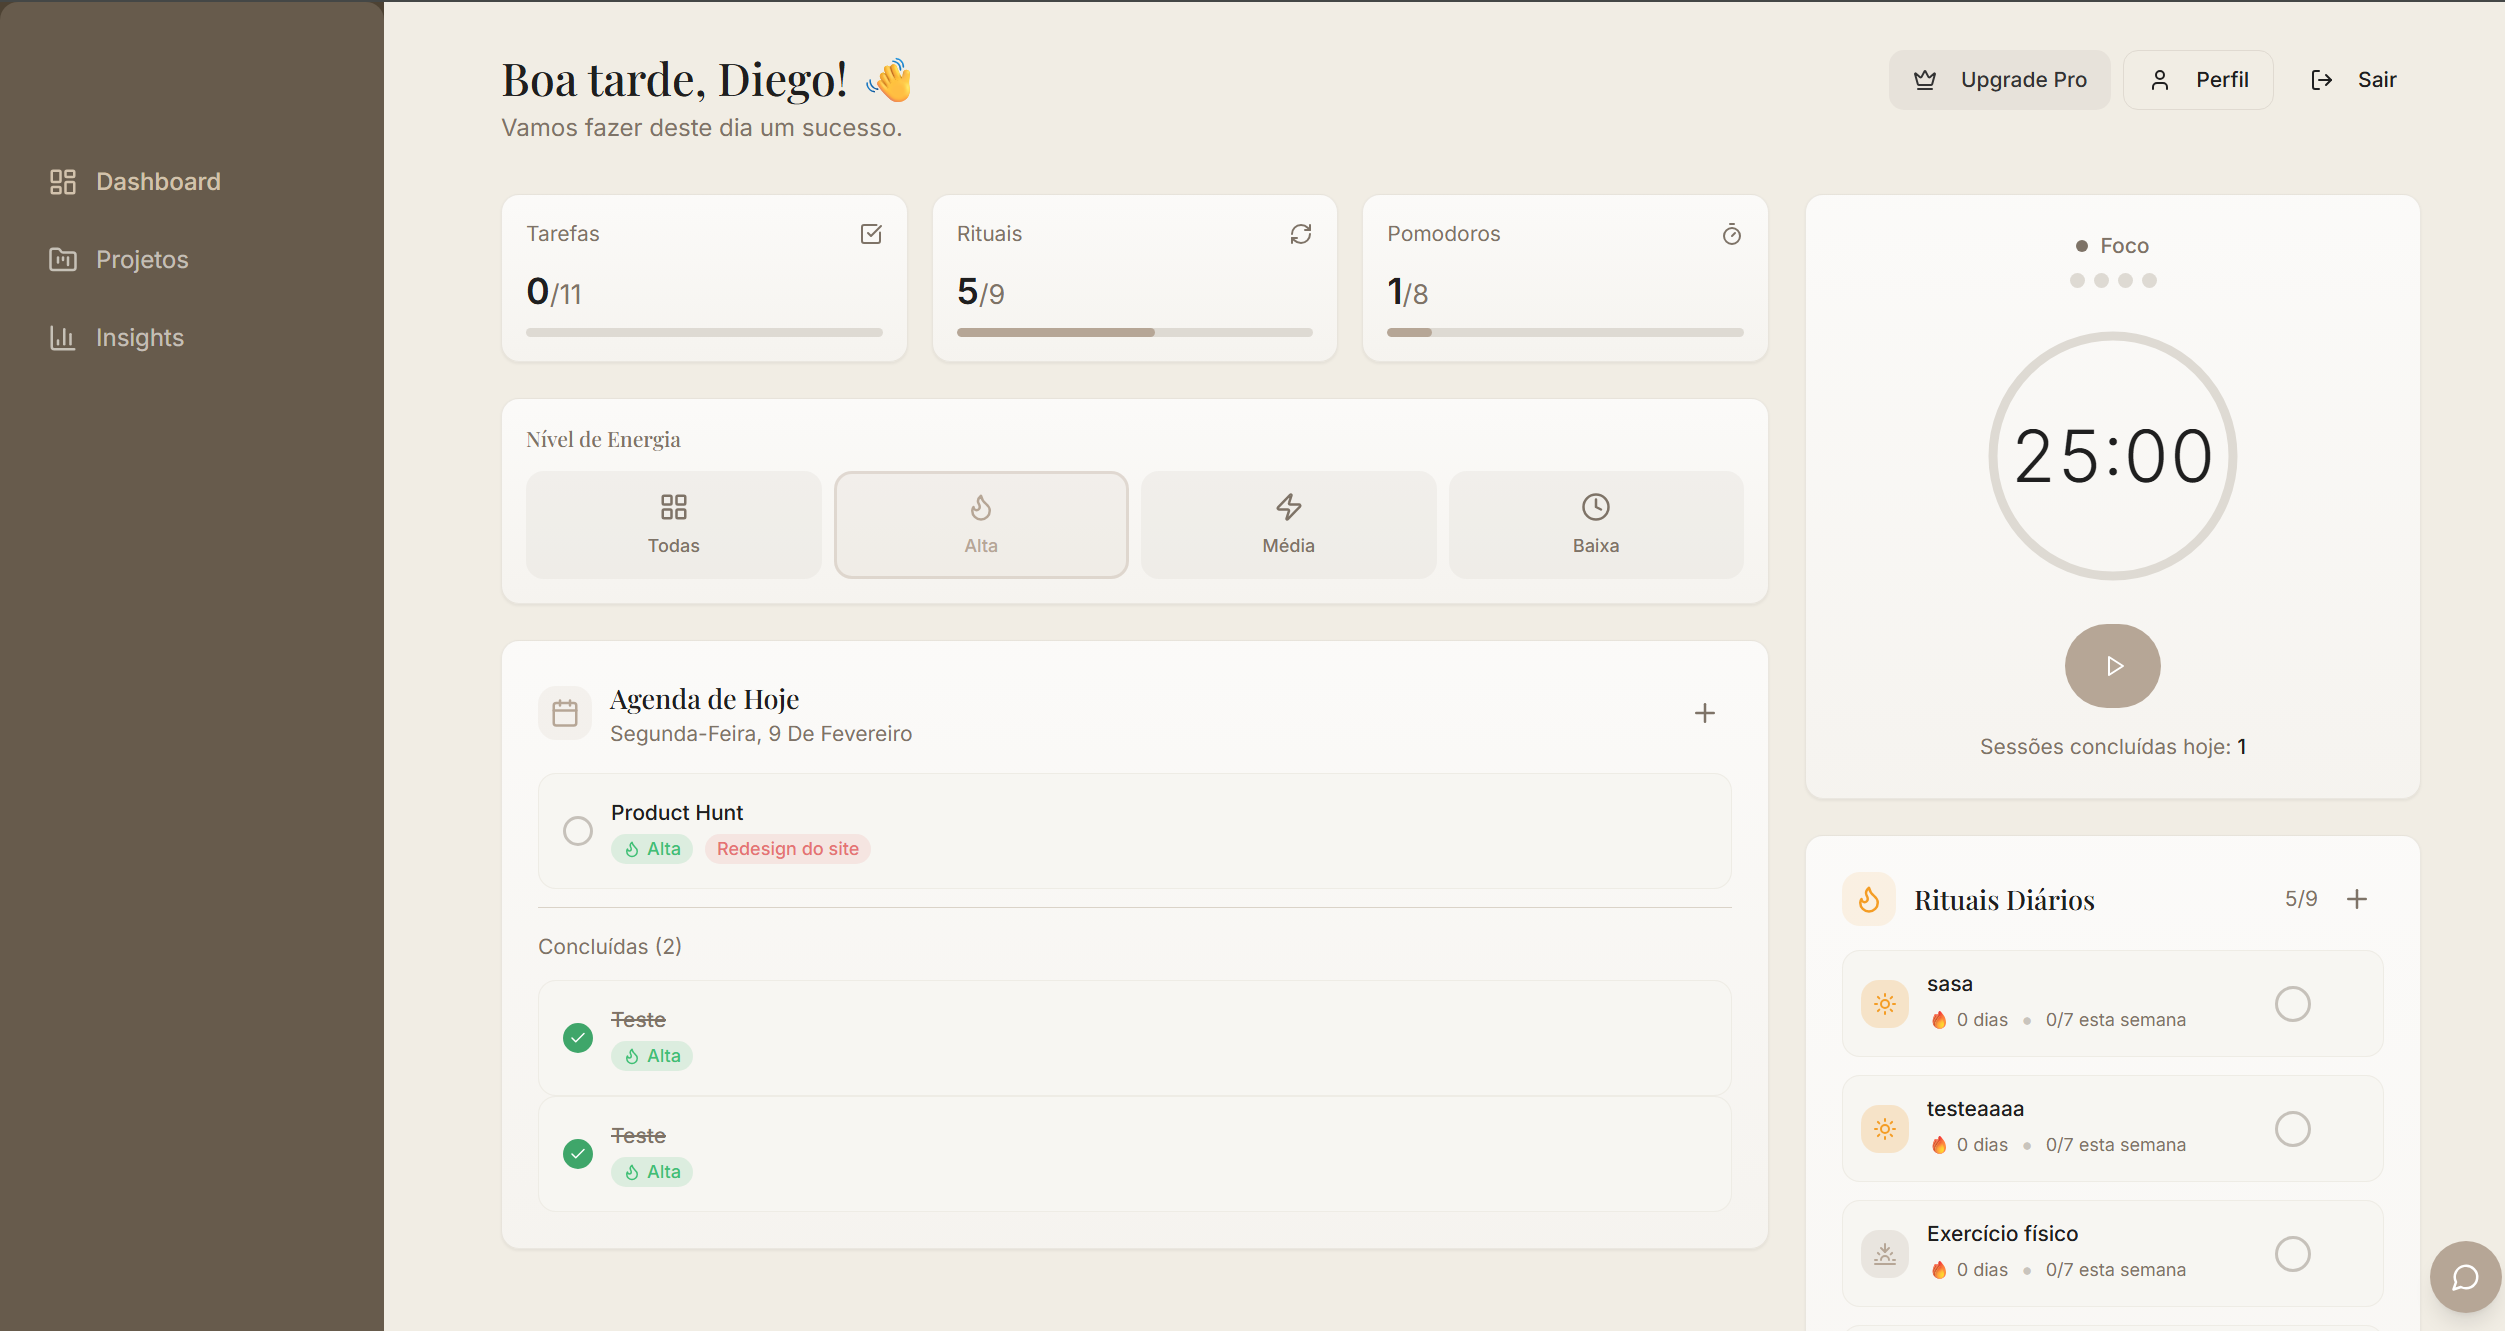Screen dimensions: 2505x1331
Task: Open the Dashboard section in the sidebar
Action: [157, 181]
